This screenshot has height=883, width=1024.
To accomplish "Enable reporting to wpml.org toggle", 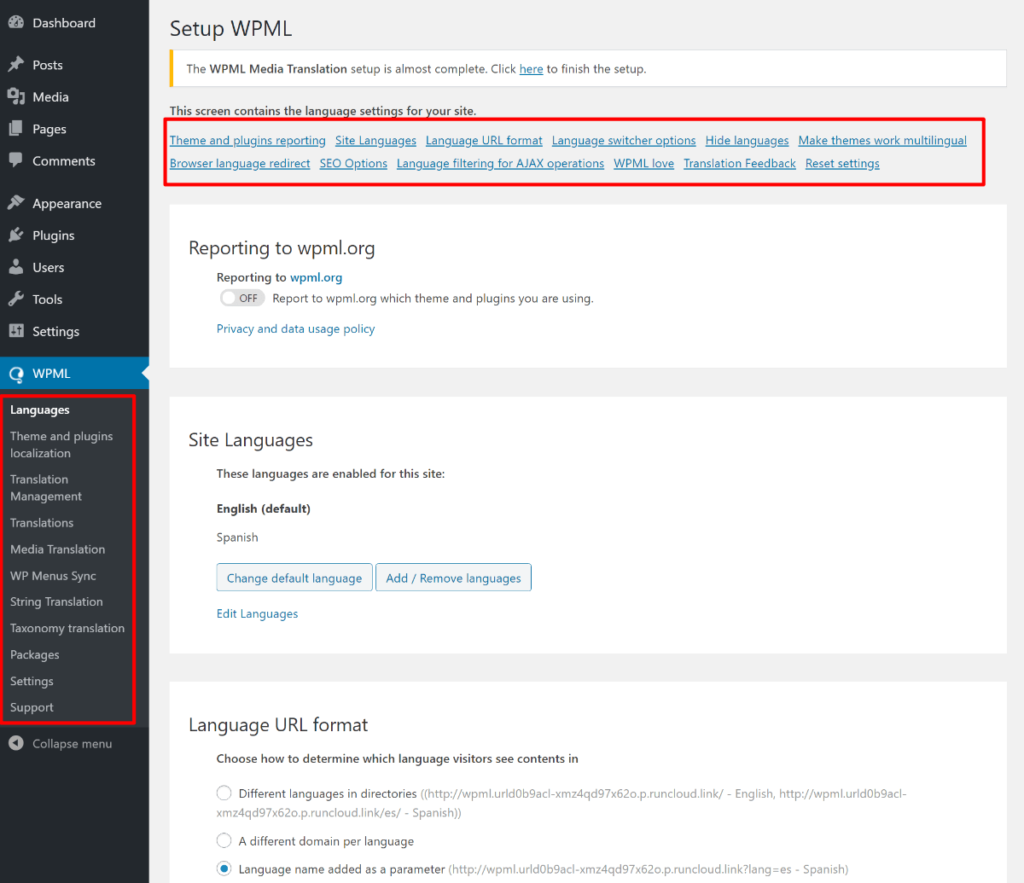I will point(241,297).
